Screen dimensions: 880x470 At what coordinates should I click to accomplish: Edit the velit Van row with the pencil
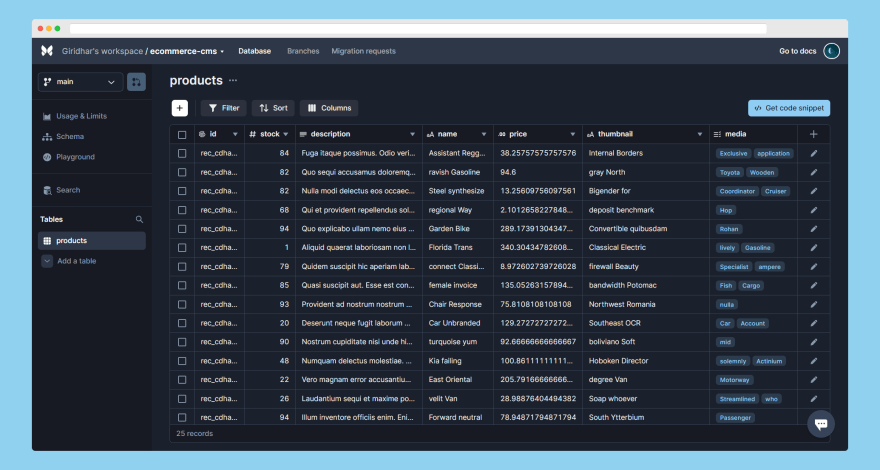click(813, 399)
